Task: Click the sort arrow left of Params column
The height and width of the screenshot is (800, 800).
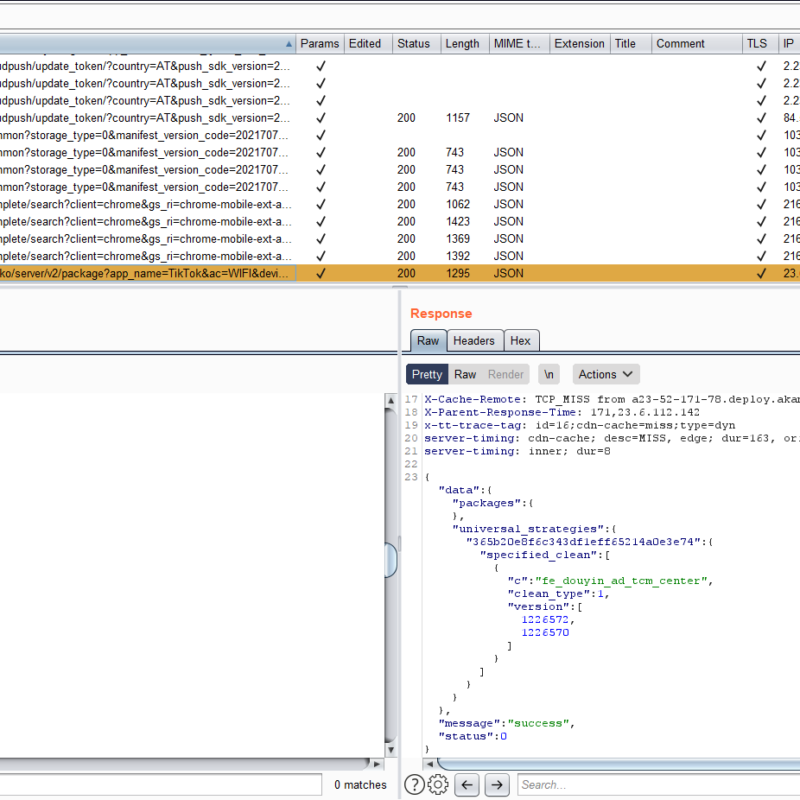Action: pyautogui.click(x=289, y=44)
